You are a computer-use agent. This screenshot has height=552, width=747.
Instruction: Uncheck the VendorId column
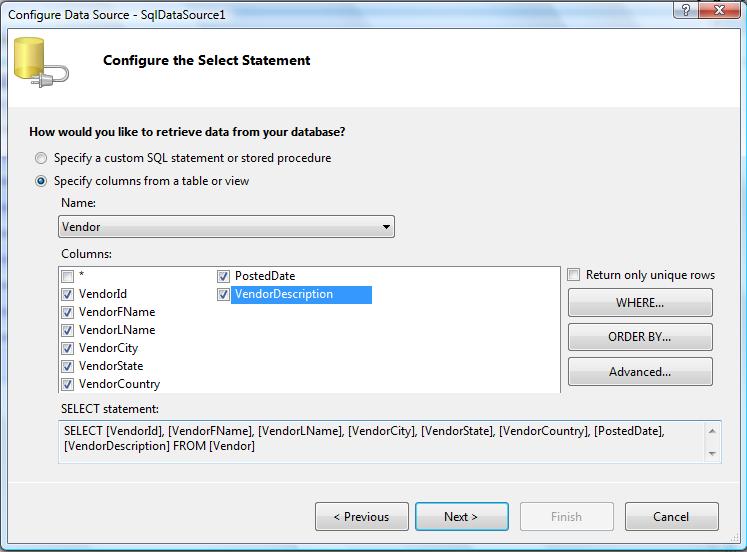67,294
